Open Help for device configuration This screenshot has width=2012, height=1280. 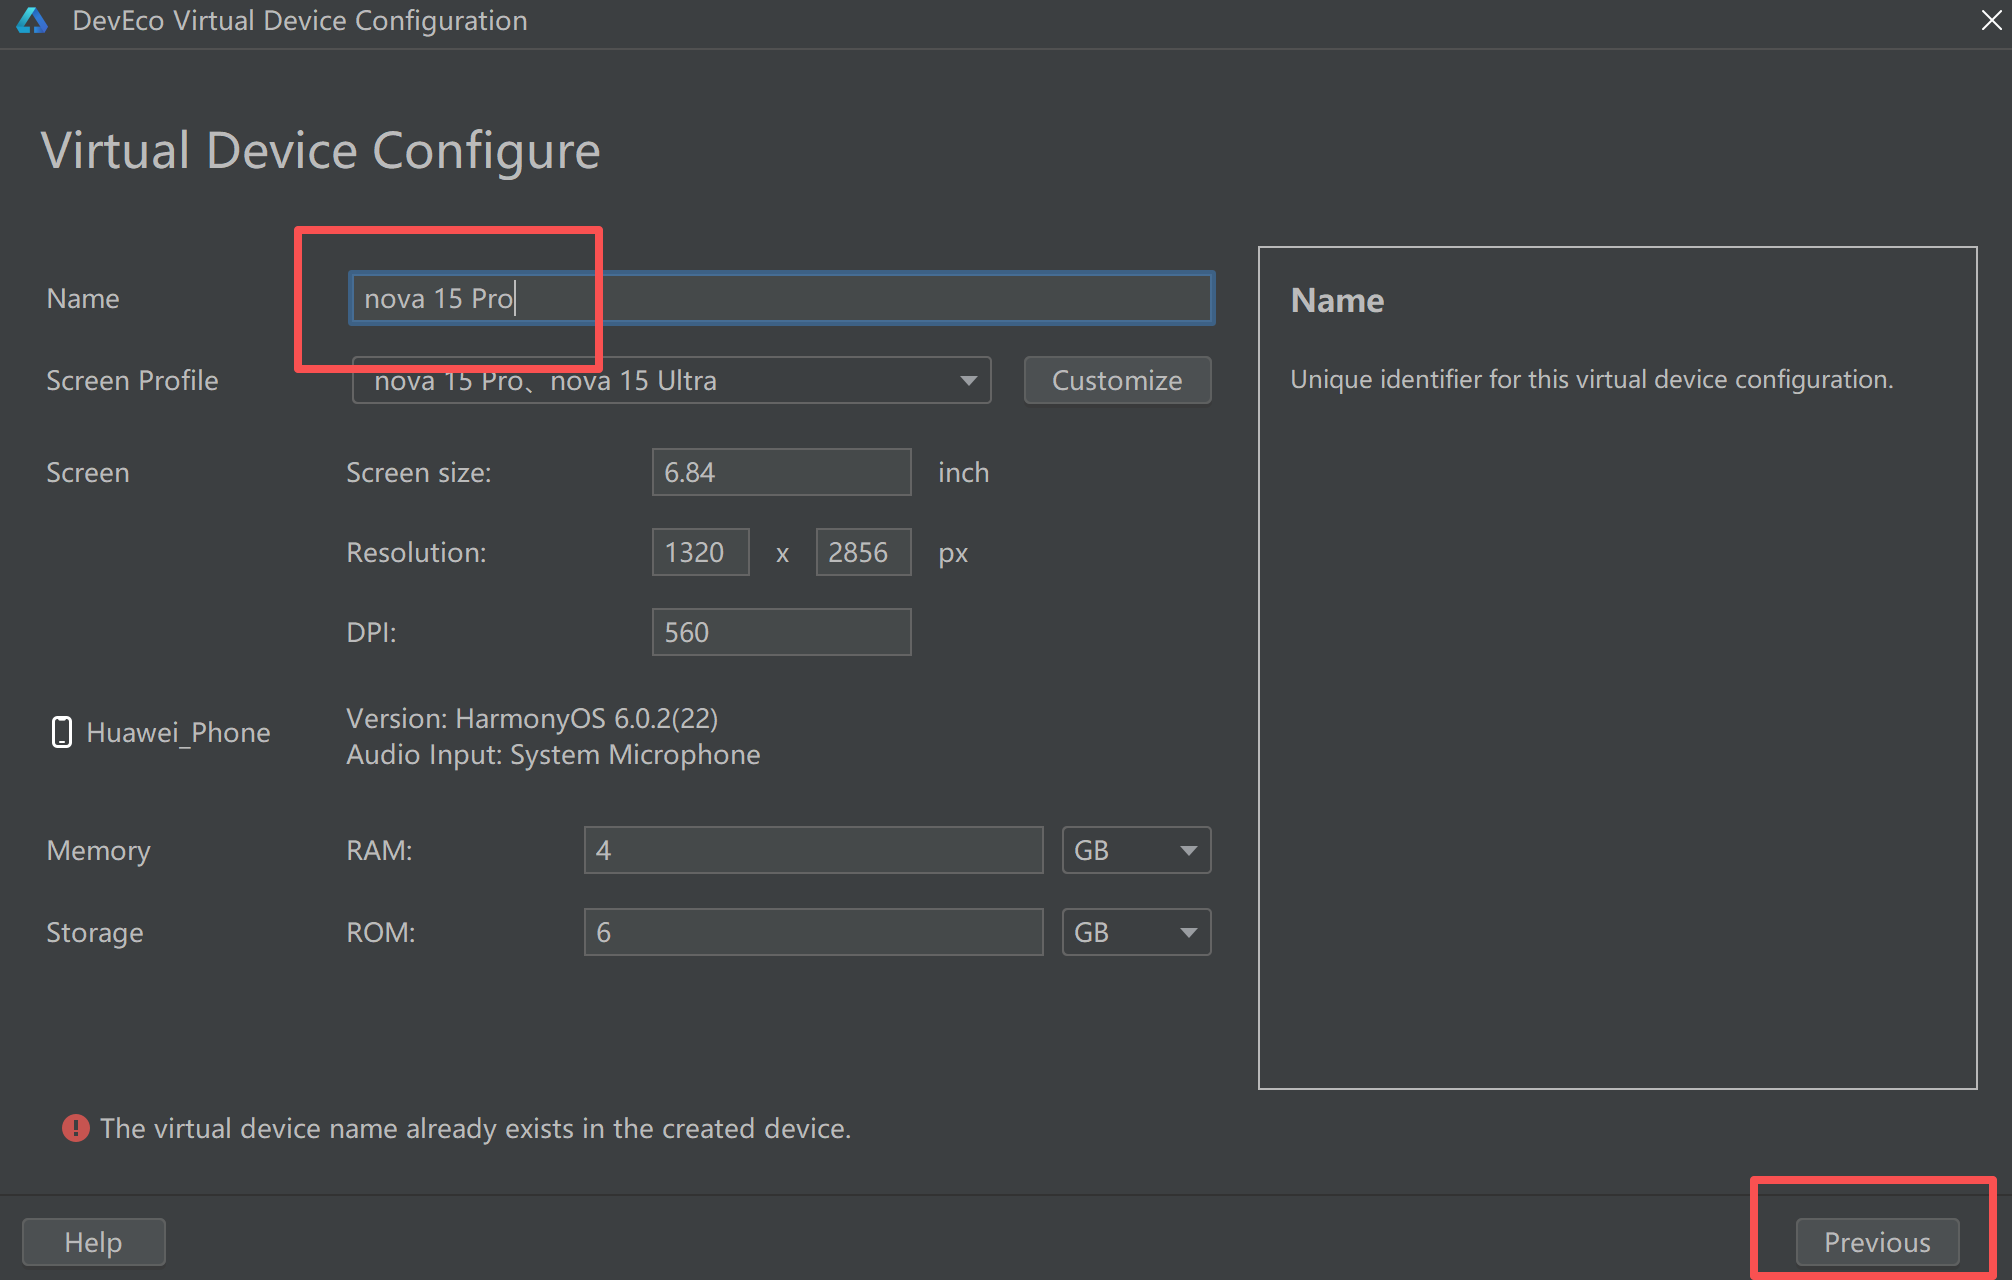point(93,1242)
